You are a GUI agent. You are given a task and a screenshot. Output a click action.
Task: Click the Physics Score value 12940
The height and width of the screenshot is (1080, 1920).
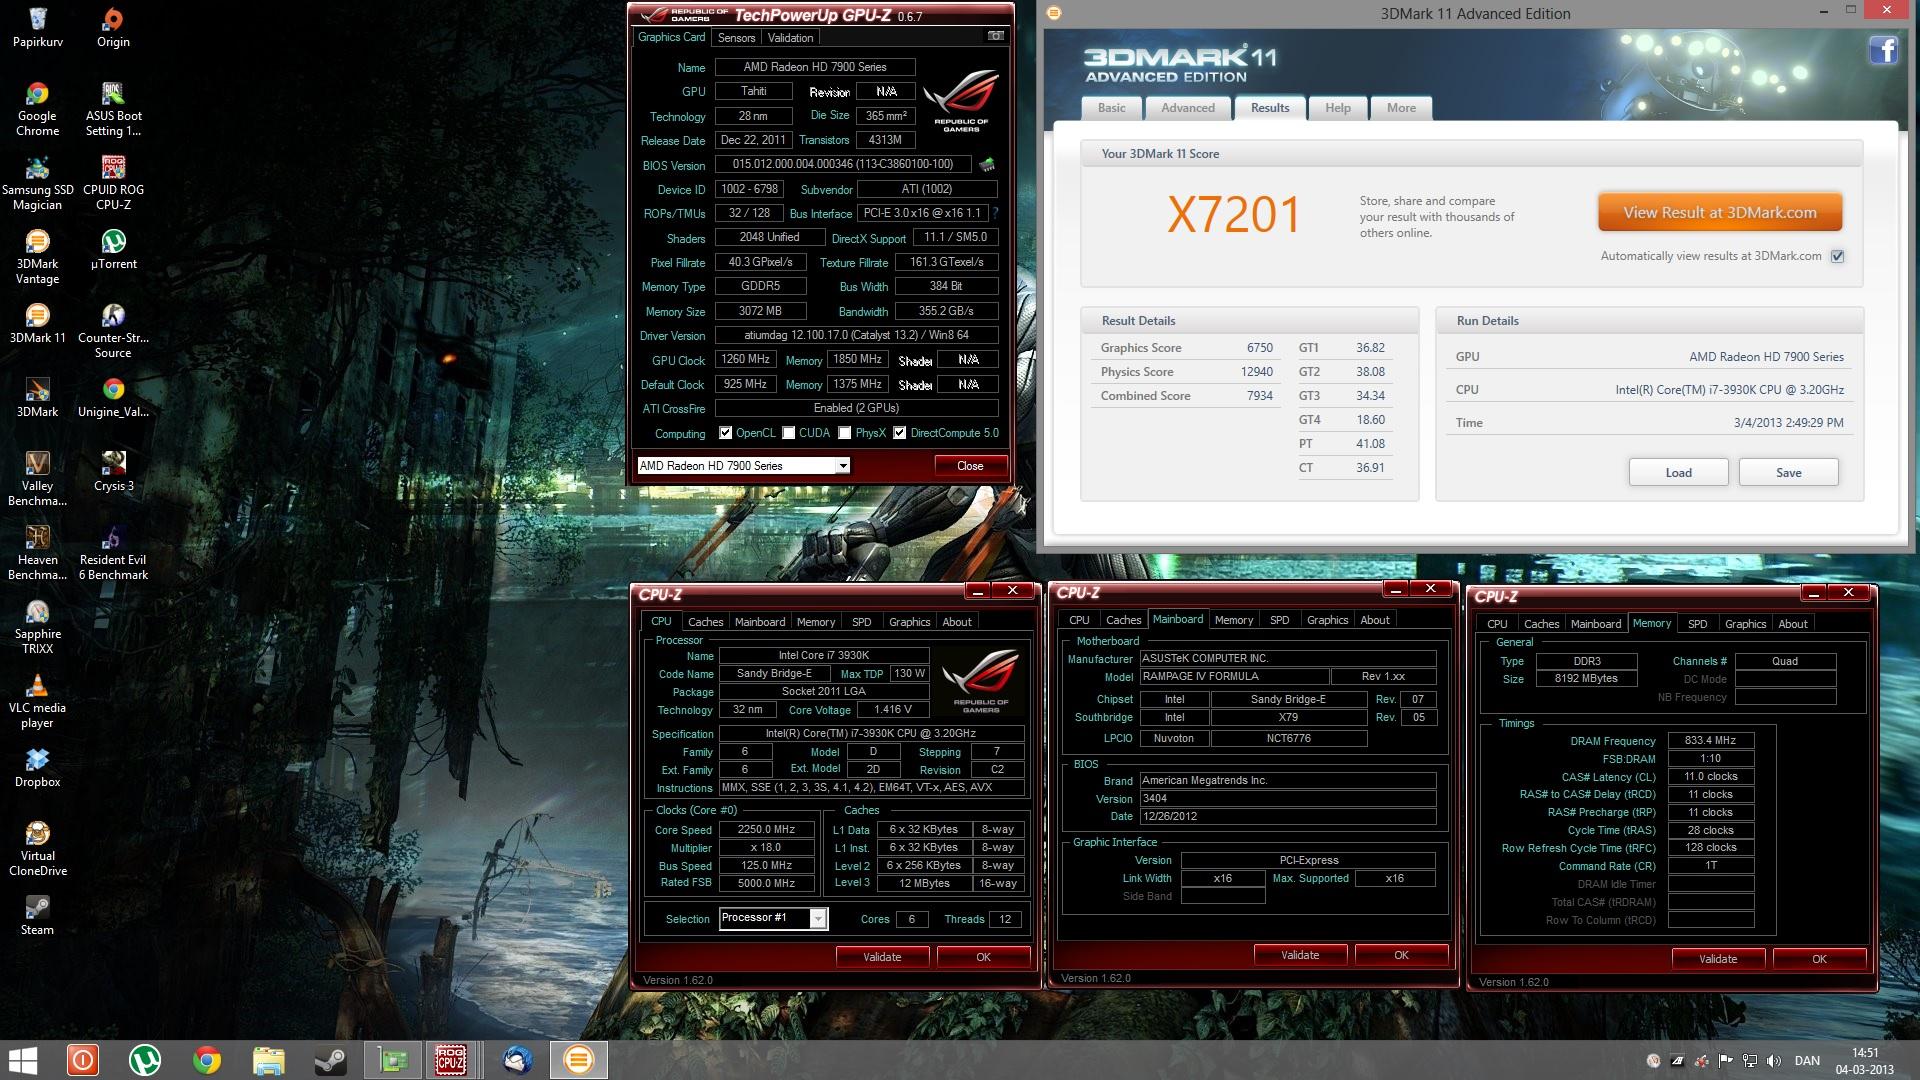pos(1256,372)
